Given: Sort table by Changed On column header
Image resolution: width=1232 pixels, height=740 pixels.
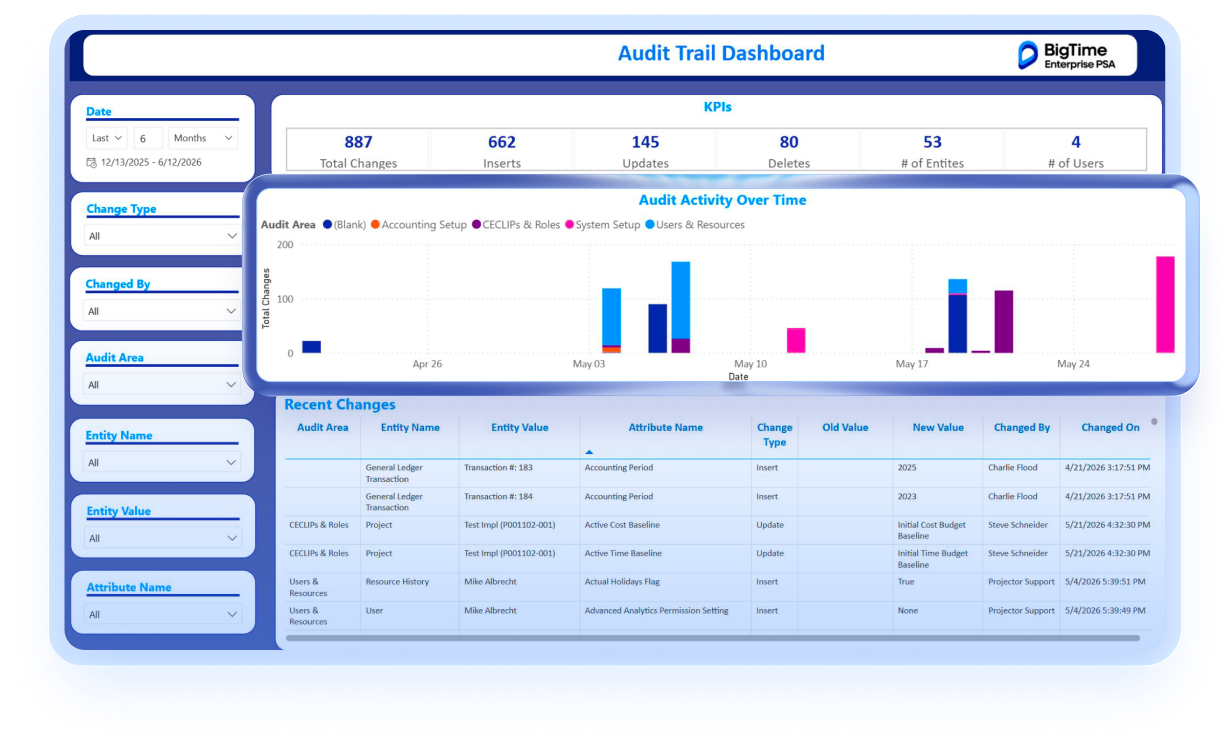Looking at the screenshot, I should click(x=1110, y=428).
